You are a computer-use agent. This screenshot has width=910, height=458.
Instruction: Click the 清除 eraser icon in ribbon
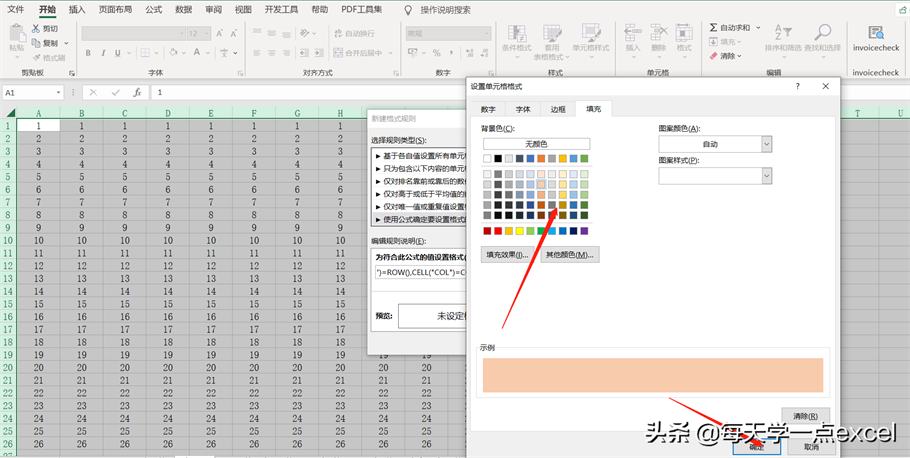tap(713, 56)
